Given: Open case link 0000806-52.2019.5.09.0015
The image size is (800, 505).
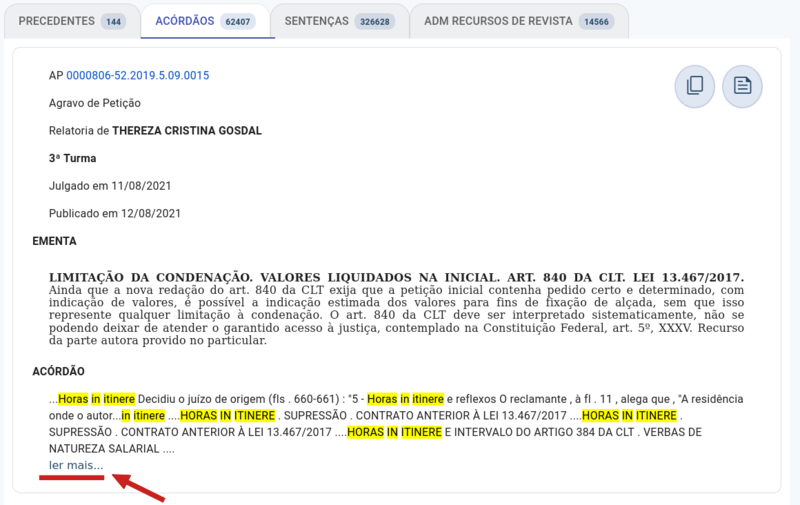Looking at the screenshot, I should tap(138, 75).
